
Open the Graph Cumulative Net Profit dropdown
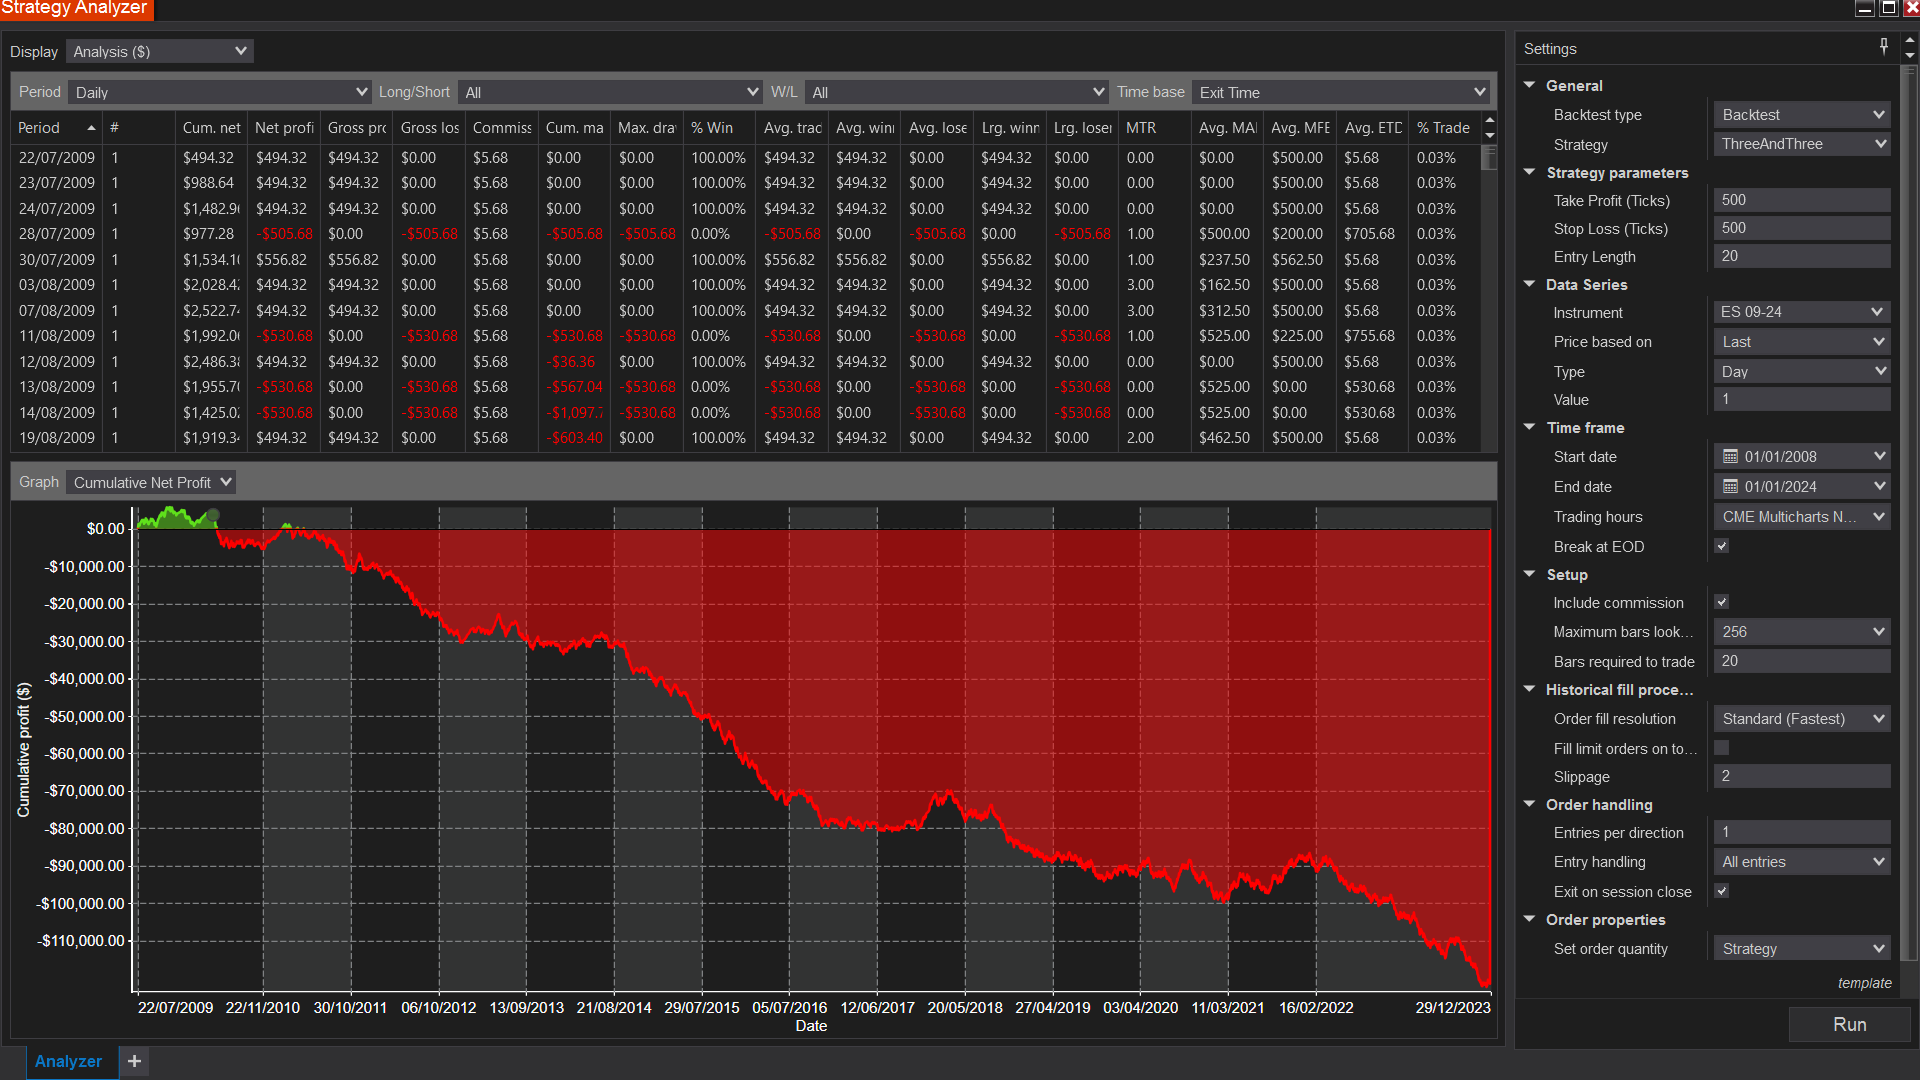152,483
